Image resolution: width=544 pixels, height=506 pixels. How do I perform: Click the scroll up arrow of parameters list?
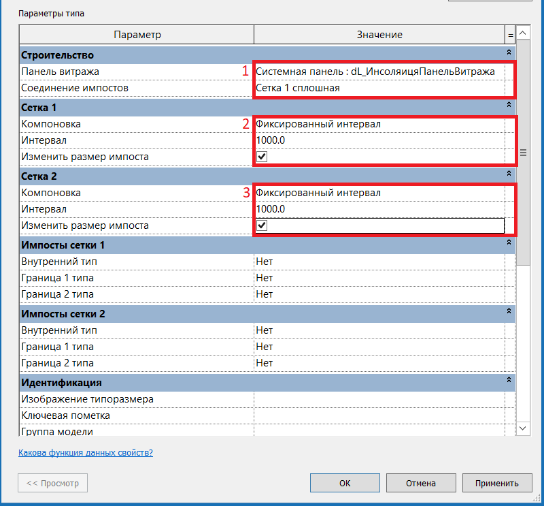523,33
